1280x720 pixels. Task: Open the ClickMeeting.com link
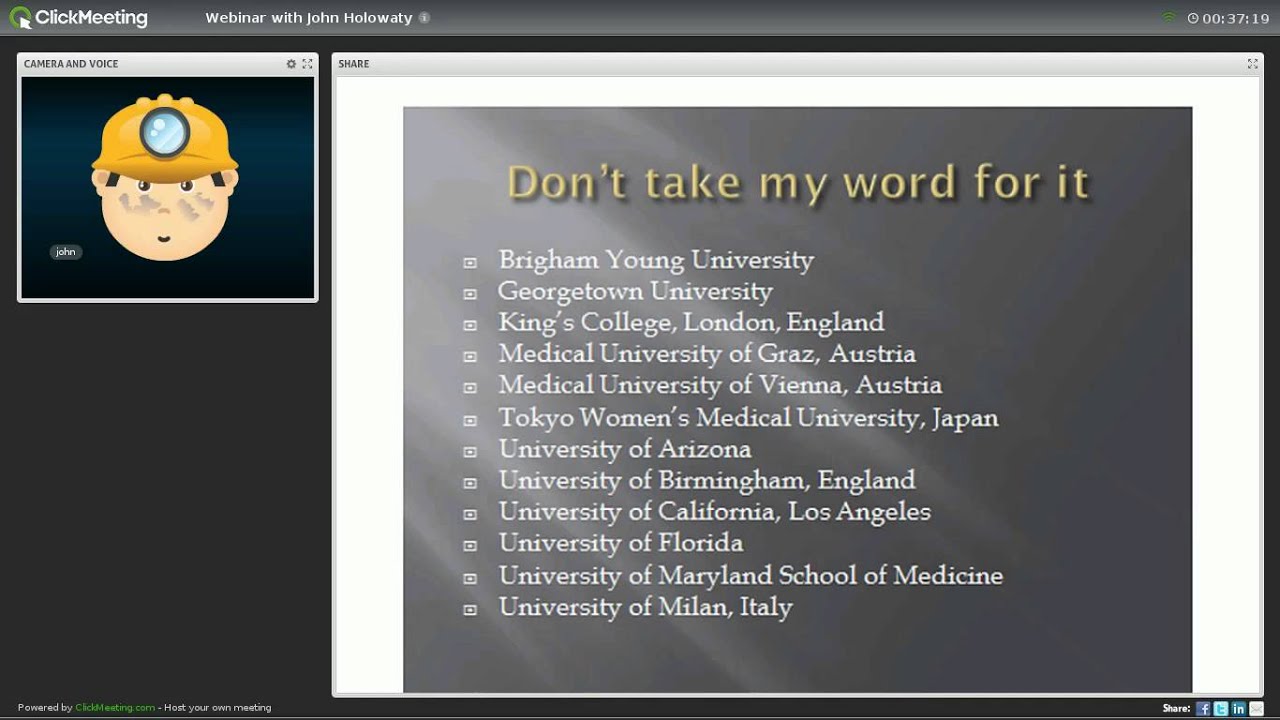pyautogui.click(x=115, y=708)
